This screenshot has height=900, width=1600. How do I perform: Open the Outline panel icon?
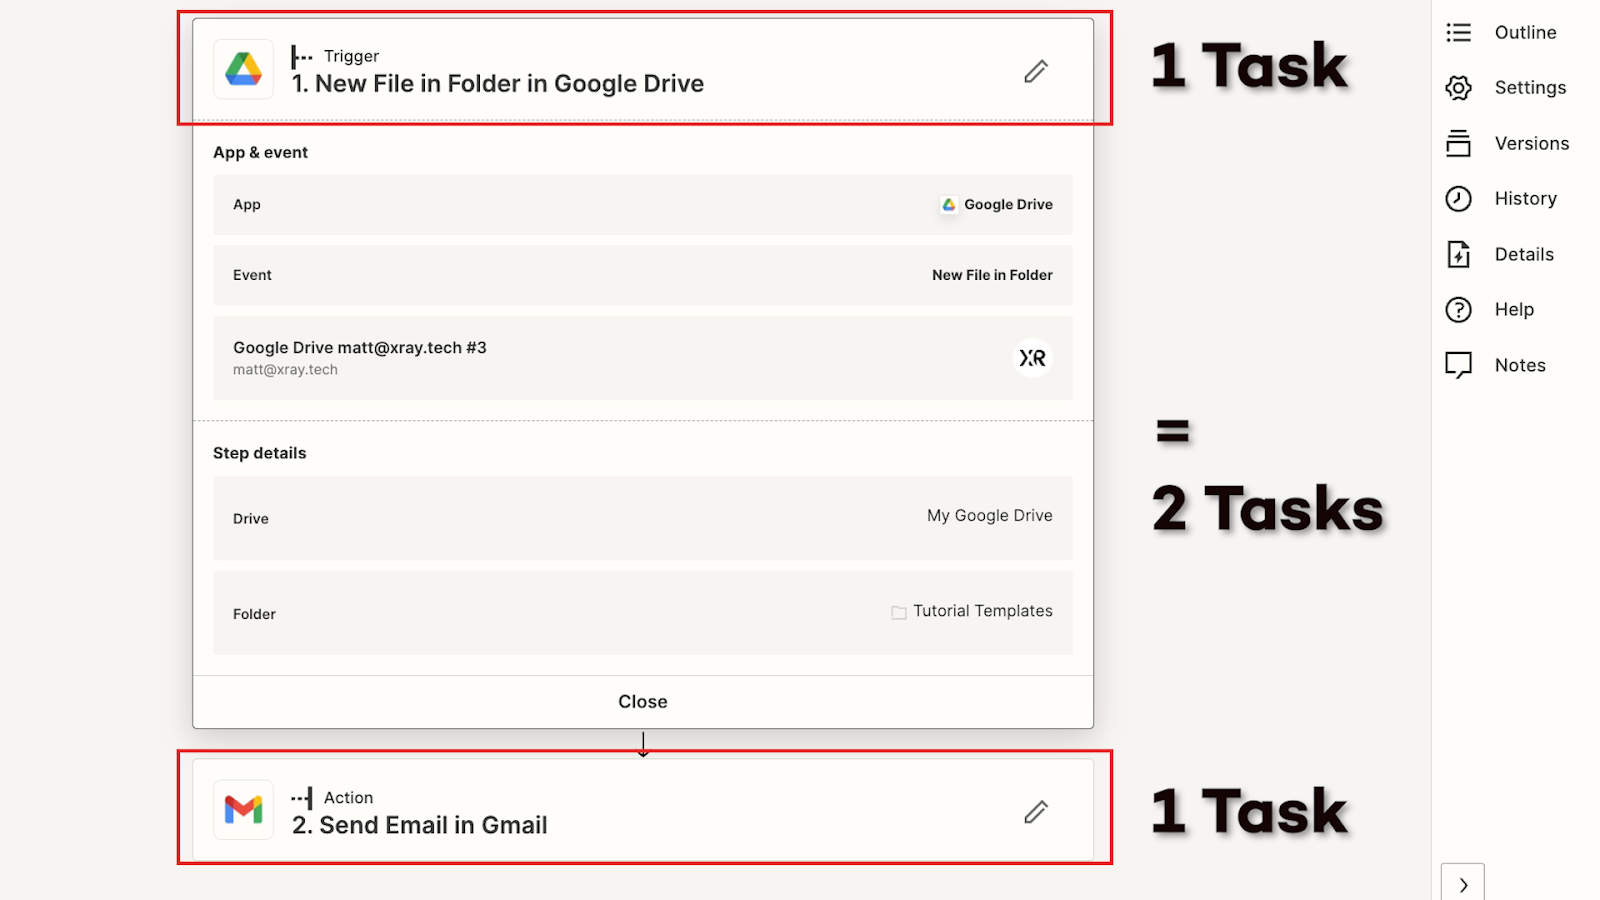point(1458,33)
